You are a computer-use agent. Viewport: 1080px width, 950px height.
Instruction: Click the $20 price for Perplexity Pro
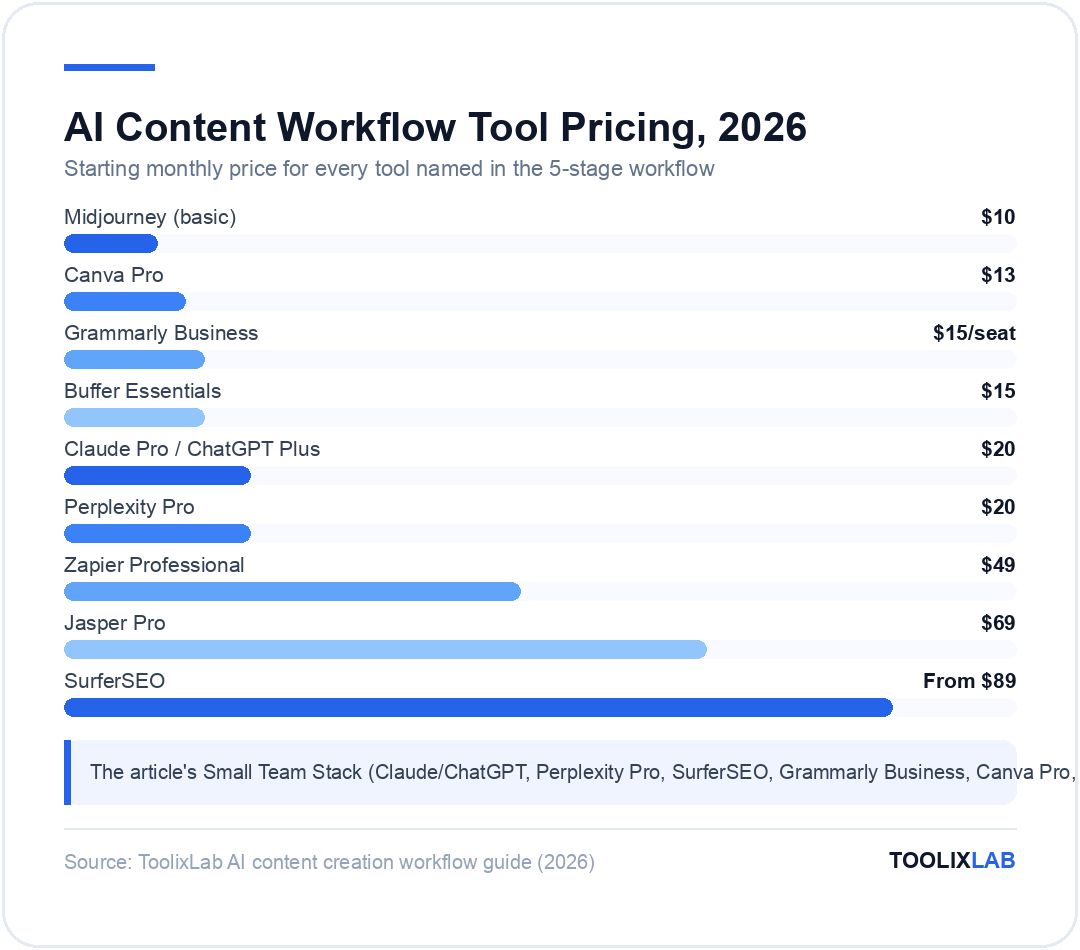coord(998,507)
